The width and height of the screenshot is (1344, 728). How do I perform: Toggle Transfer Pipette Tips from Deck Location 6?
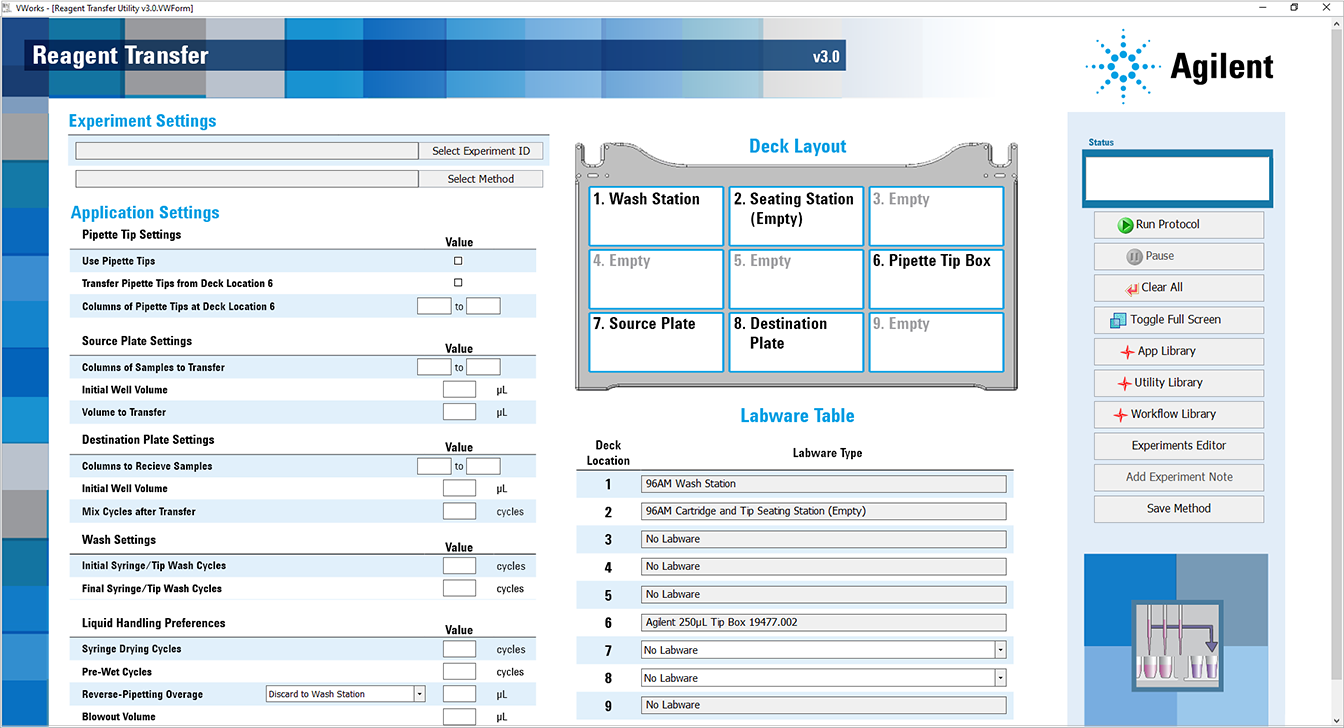tap(458, 283)
